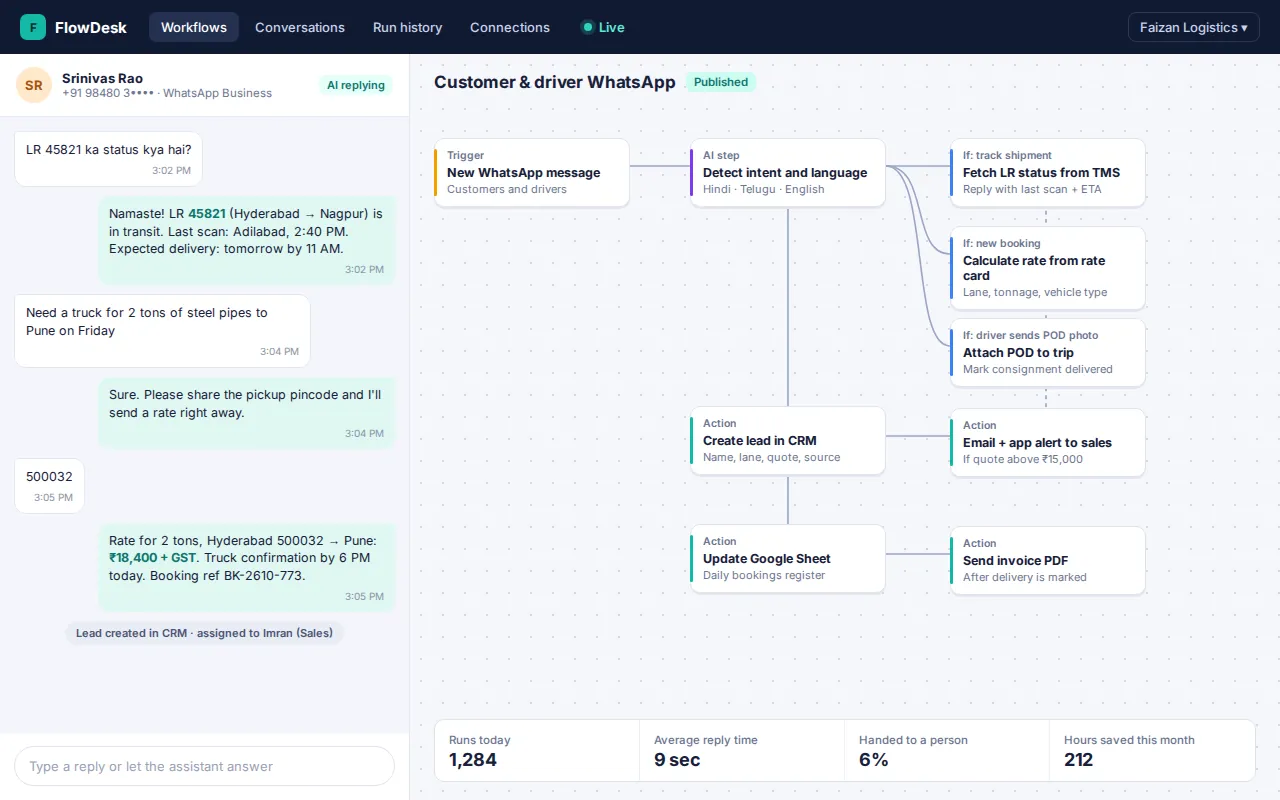
Task: Select the New WhatsApp message trigger node
Action: tap(532, 172)
